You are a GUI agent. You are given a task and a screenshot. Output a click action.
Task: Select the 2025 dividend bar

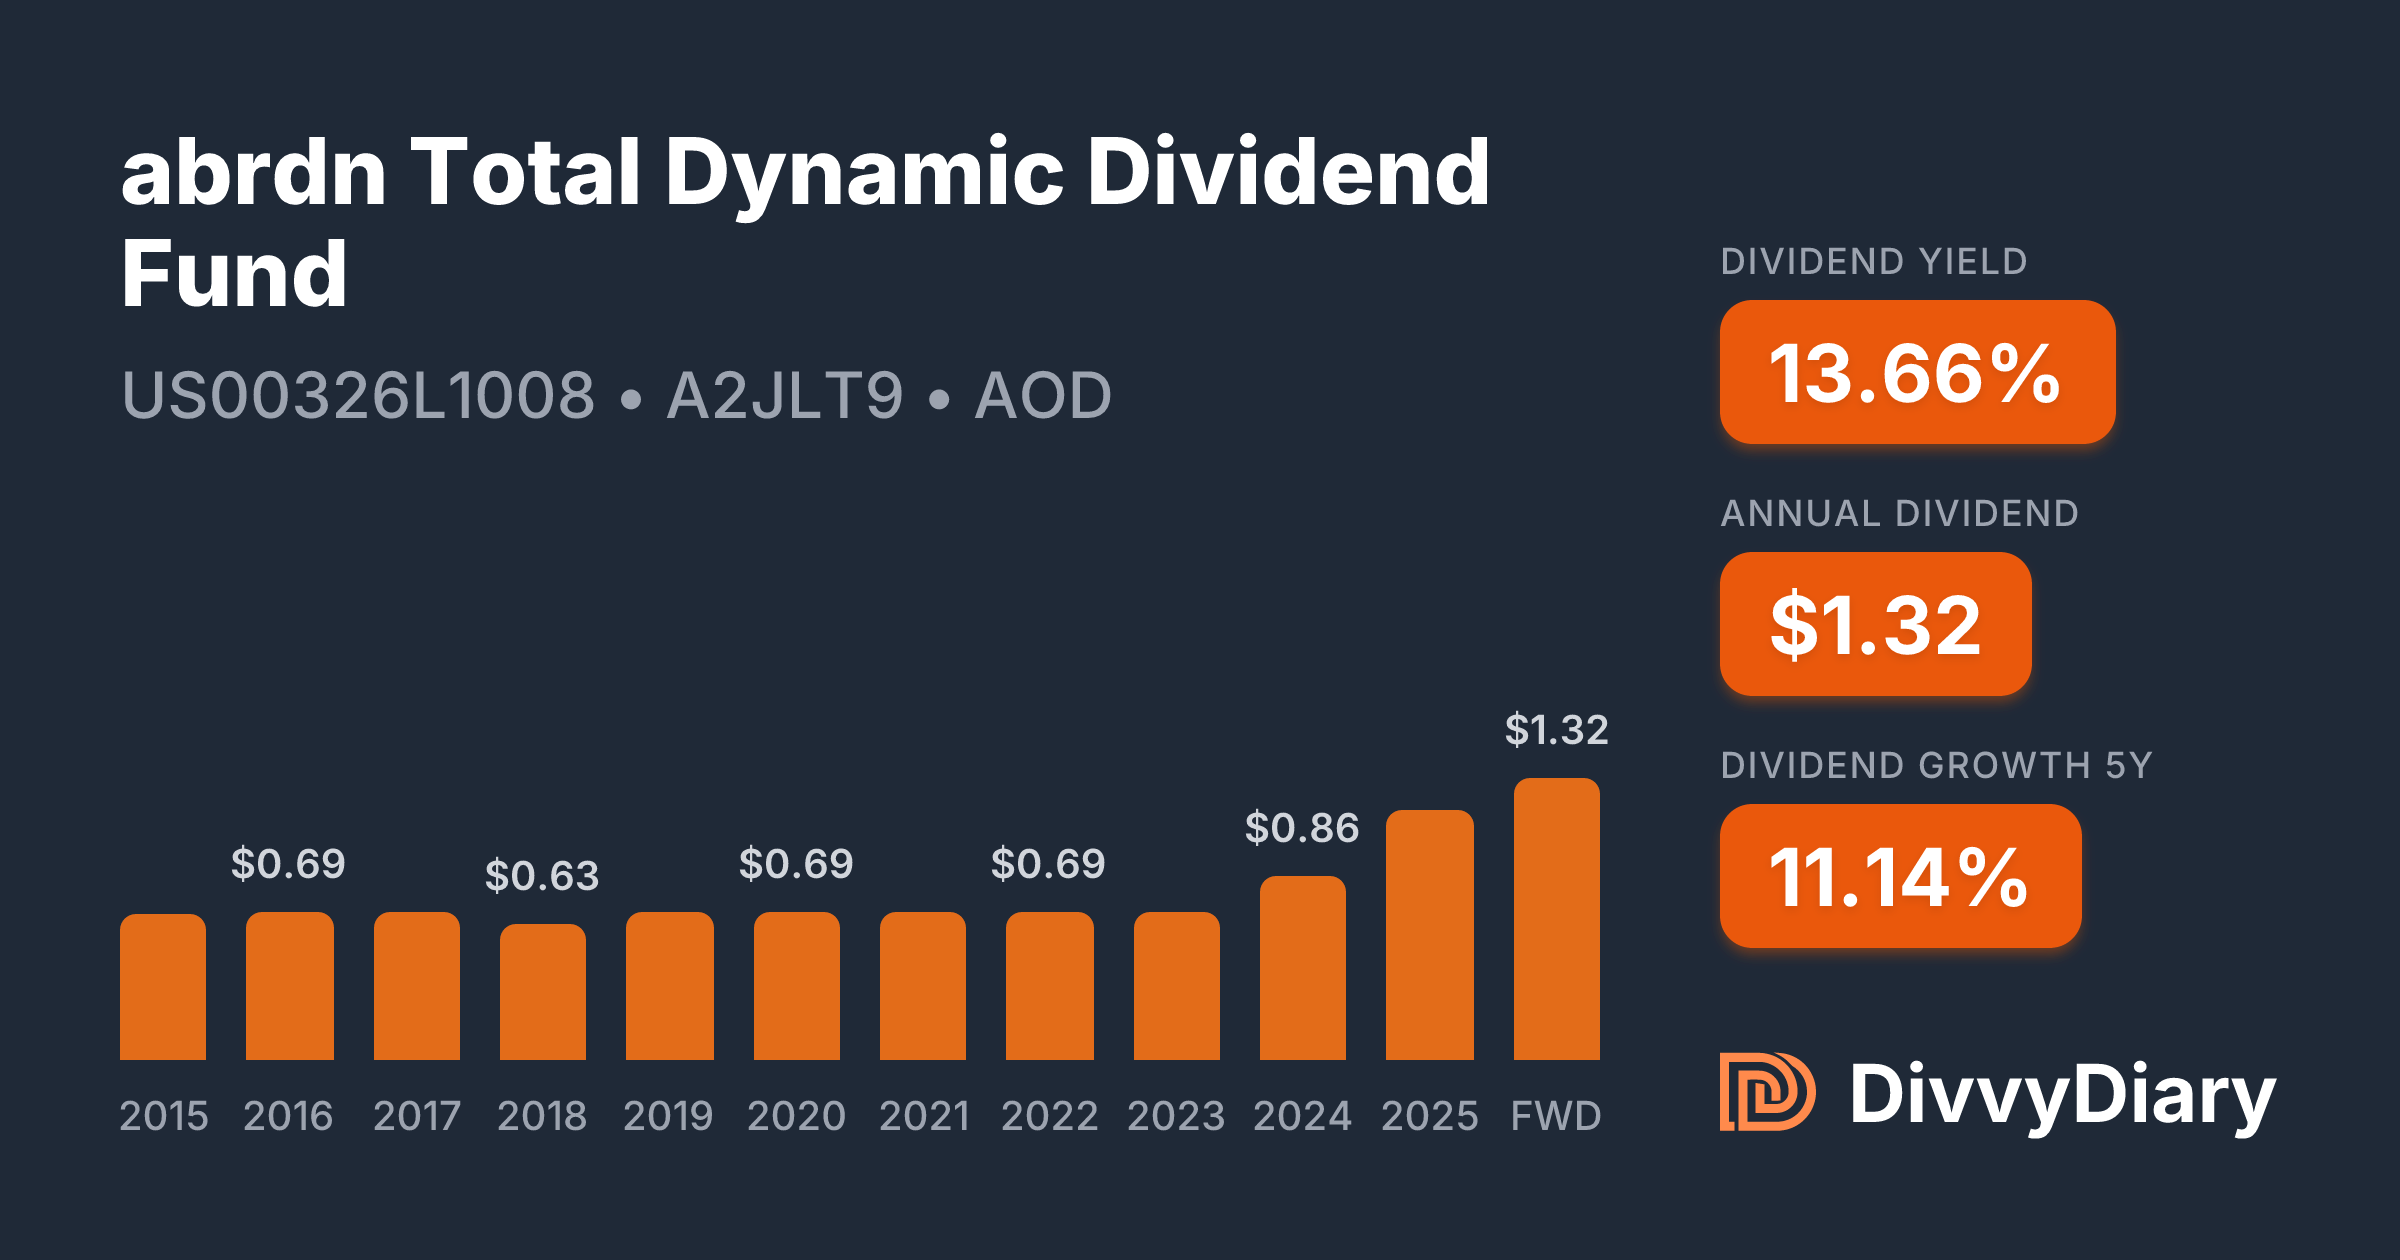(x=1429, y=934)
